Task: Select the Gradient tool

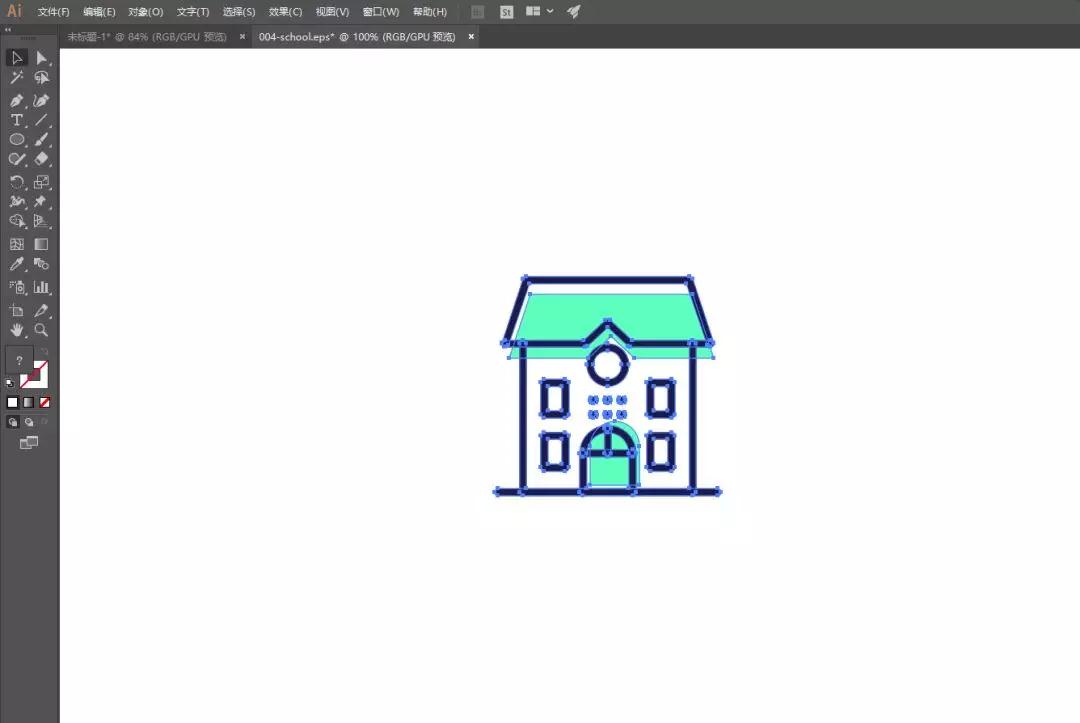Action: 41,244
